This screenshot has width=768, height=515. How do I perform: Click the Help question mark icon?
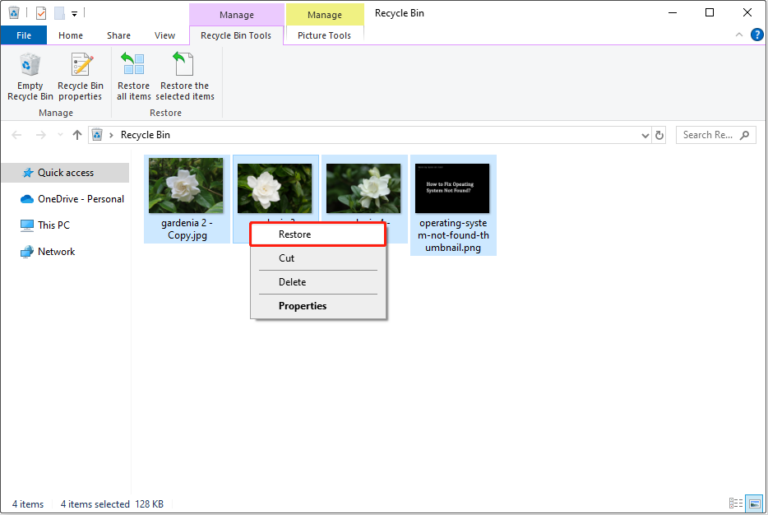[757, 35]
